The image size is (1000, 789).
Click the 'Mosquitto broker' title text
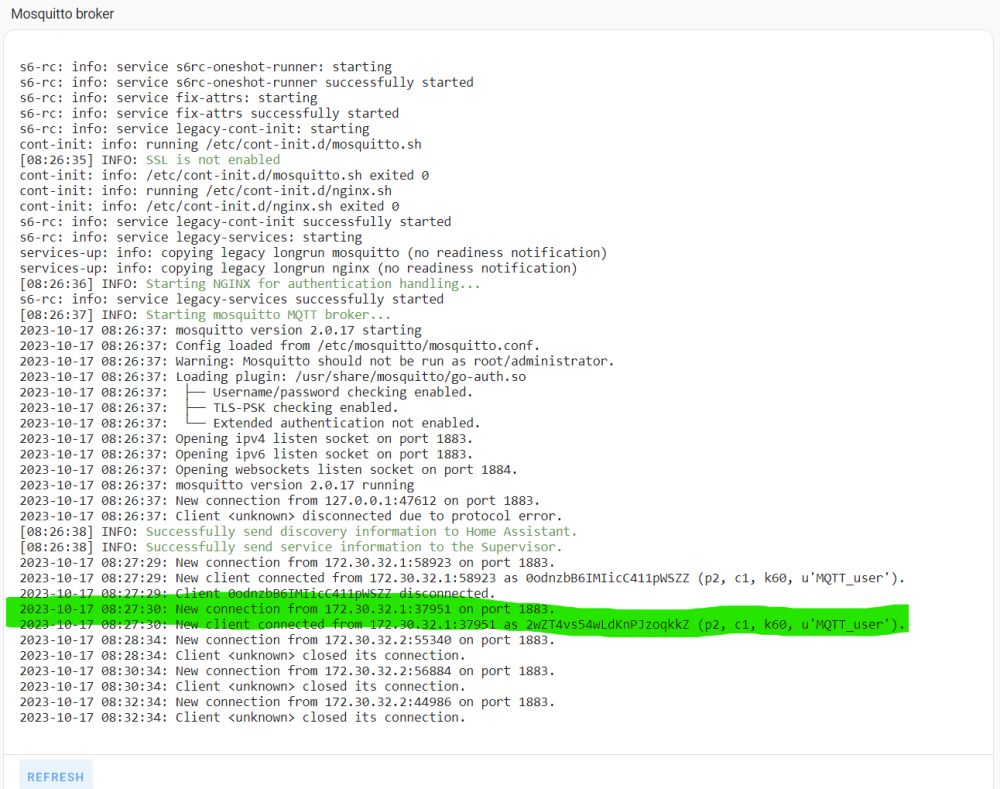tap(62, 14)
